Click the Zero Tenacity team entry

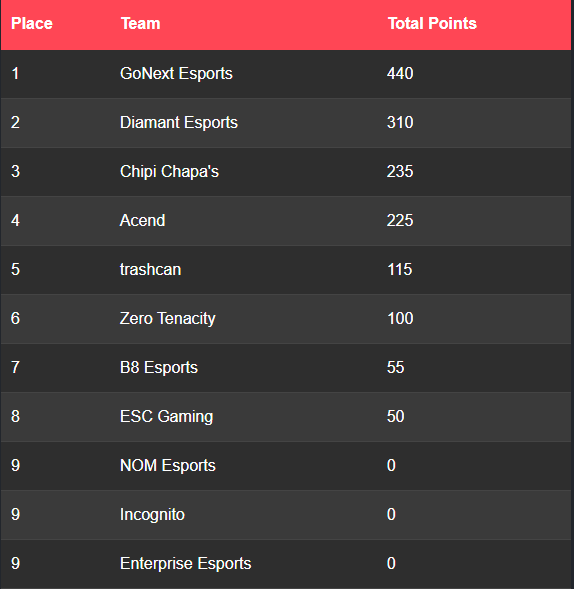point(168,319)
